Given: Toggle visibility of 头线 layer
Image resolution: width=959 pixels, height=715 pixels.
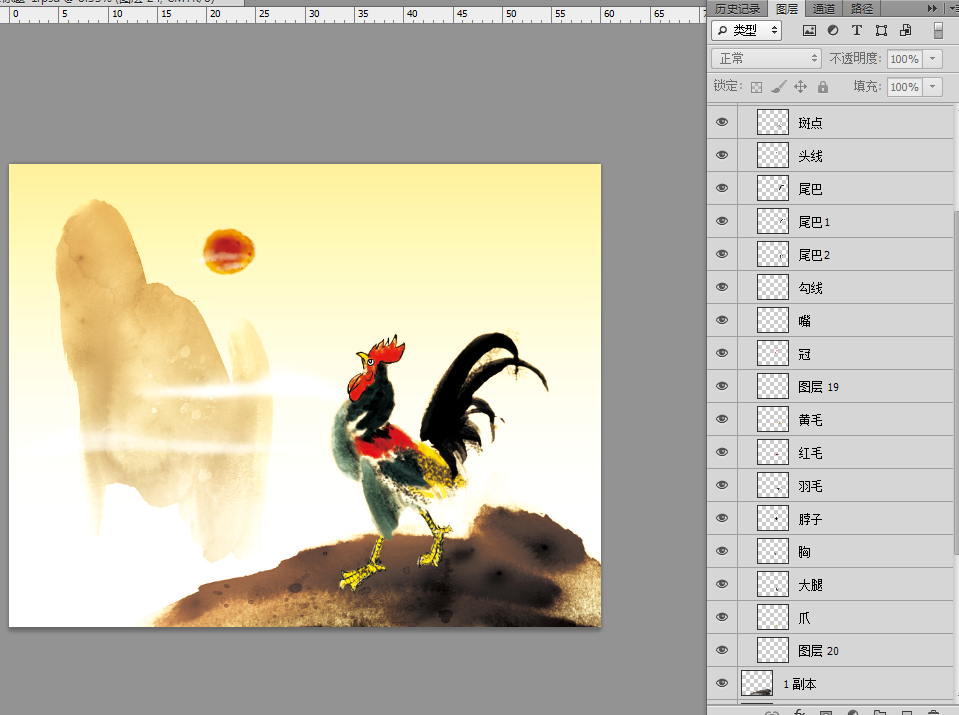Looking at the screenshot, I should 722,155.
